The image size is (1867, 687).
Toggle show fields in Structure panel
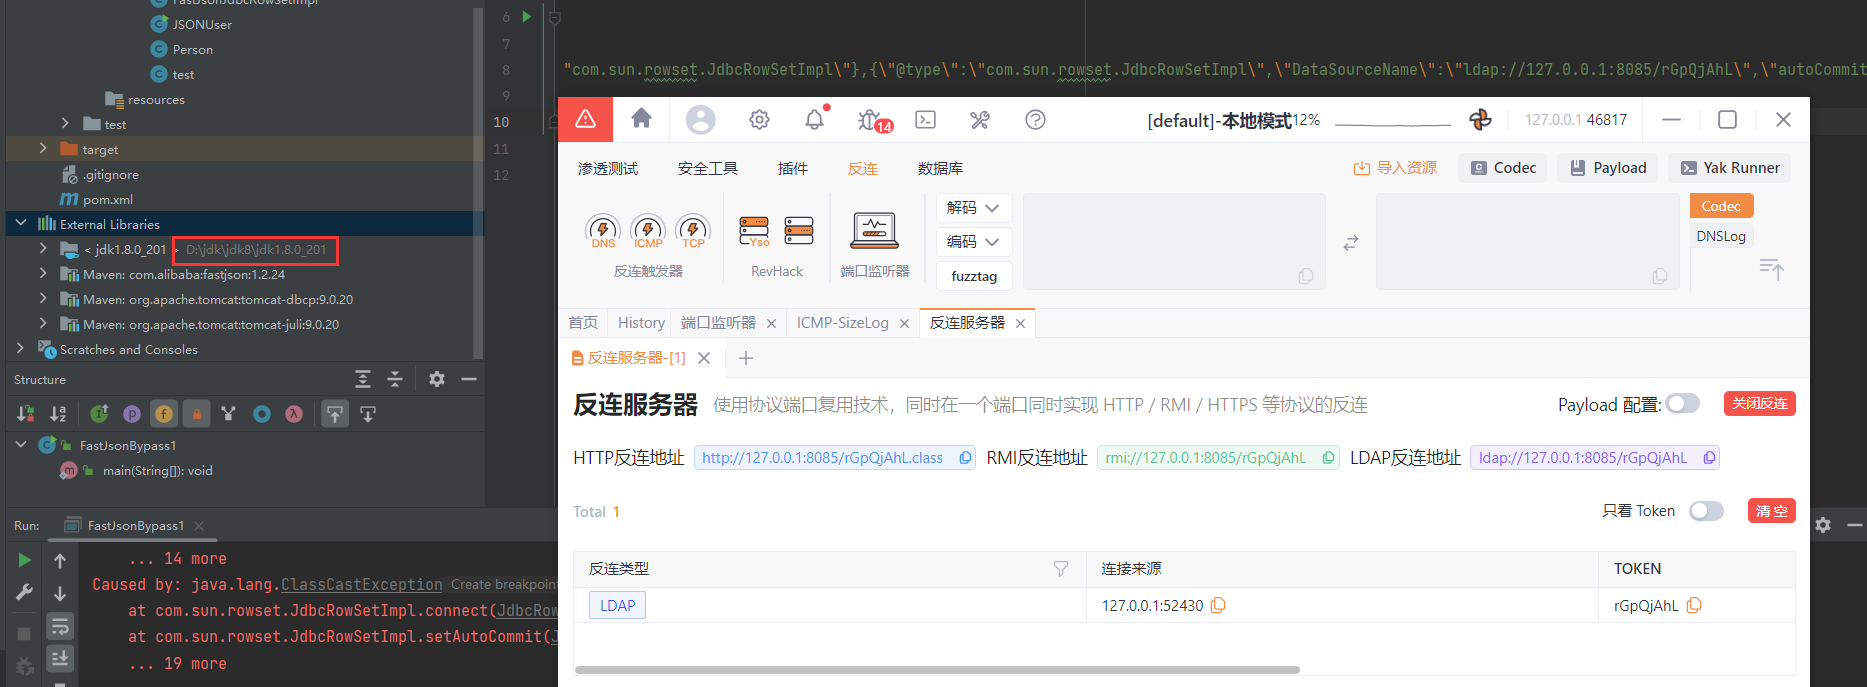click(x=164, y=414)
